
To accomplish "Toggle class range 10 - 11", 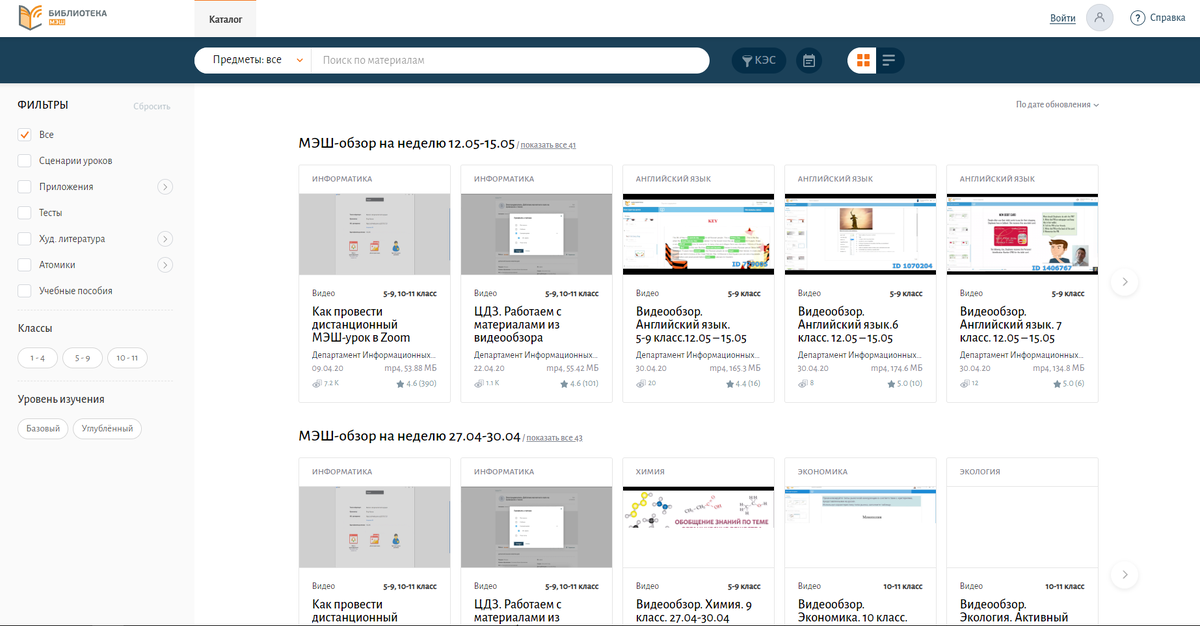I will [127, 358].
